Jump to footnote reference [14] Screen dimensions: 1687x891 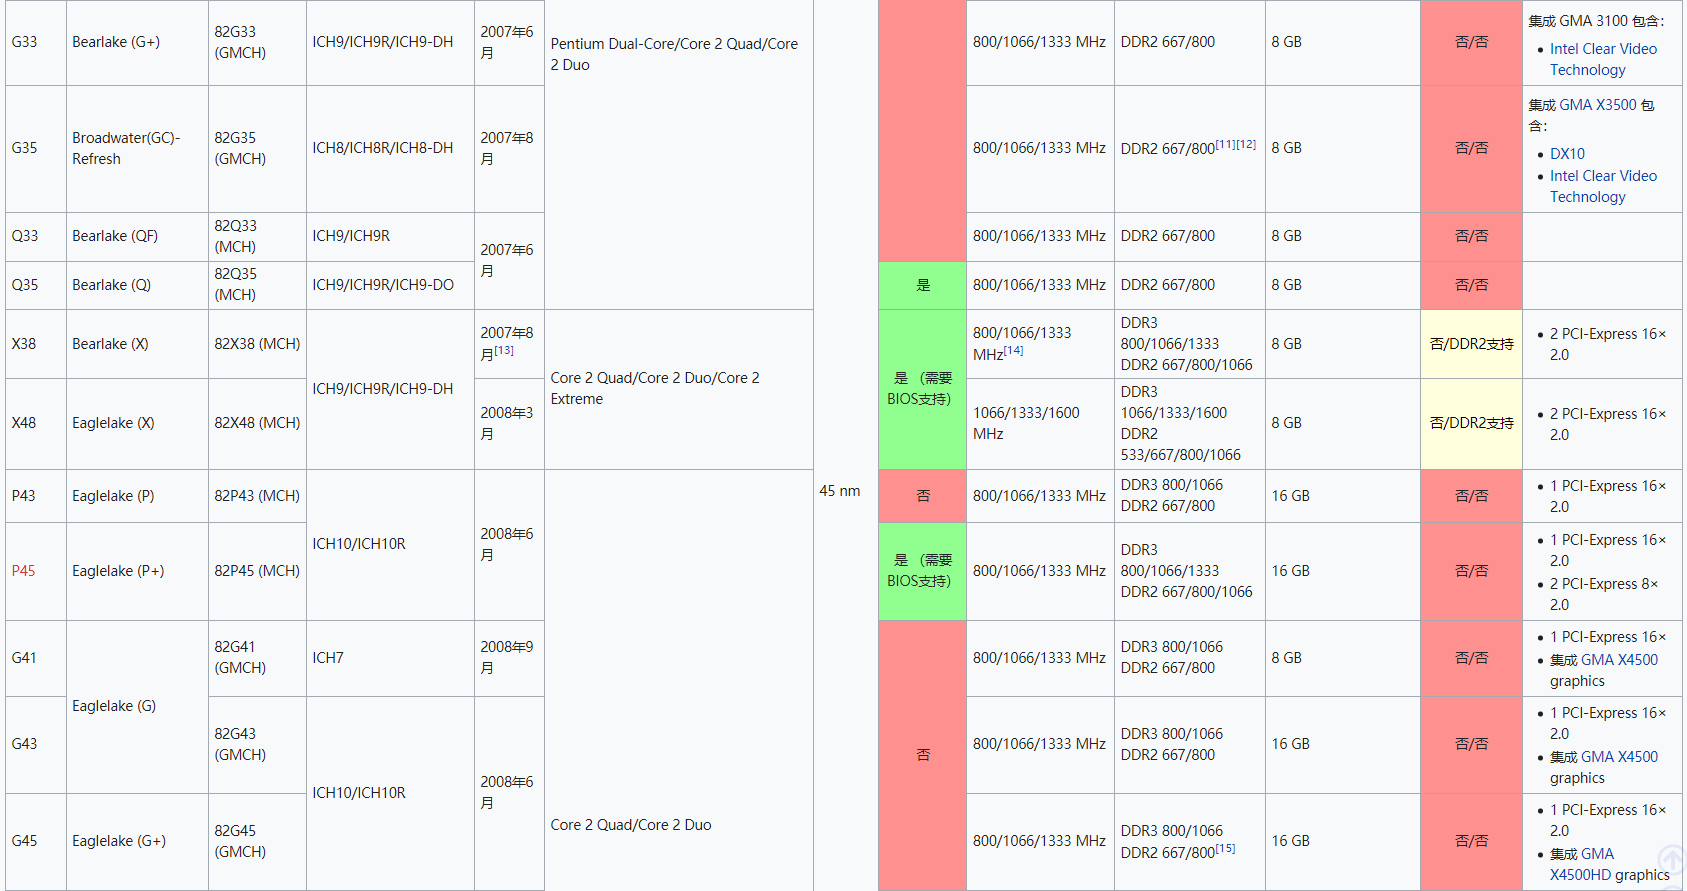click(1014, 350)
